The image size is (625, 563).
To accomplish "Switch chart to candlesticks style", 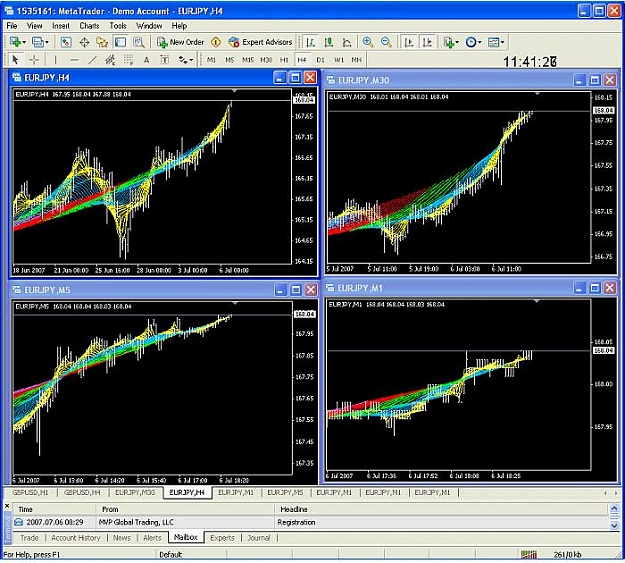I will click(329, 42).
